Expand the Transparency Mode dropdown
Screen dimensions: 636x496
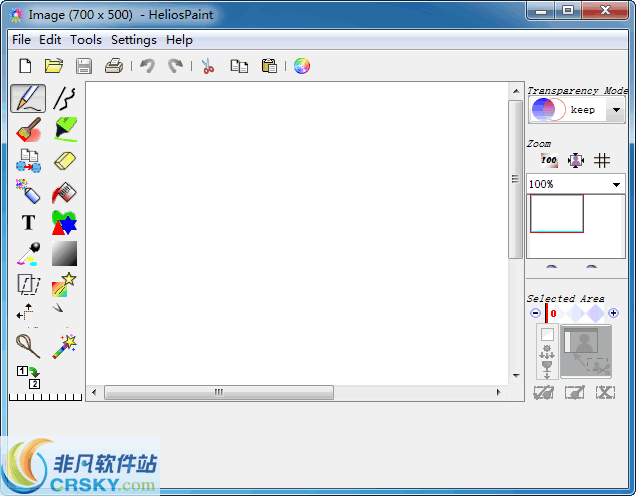(616, 110)
